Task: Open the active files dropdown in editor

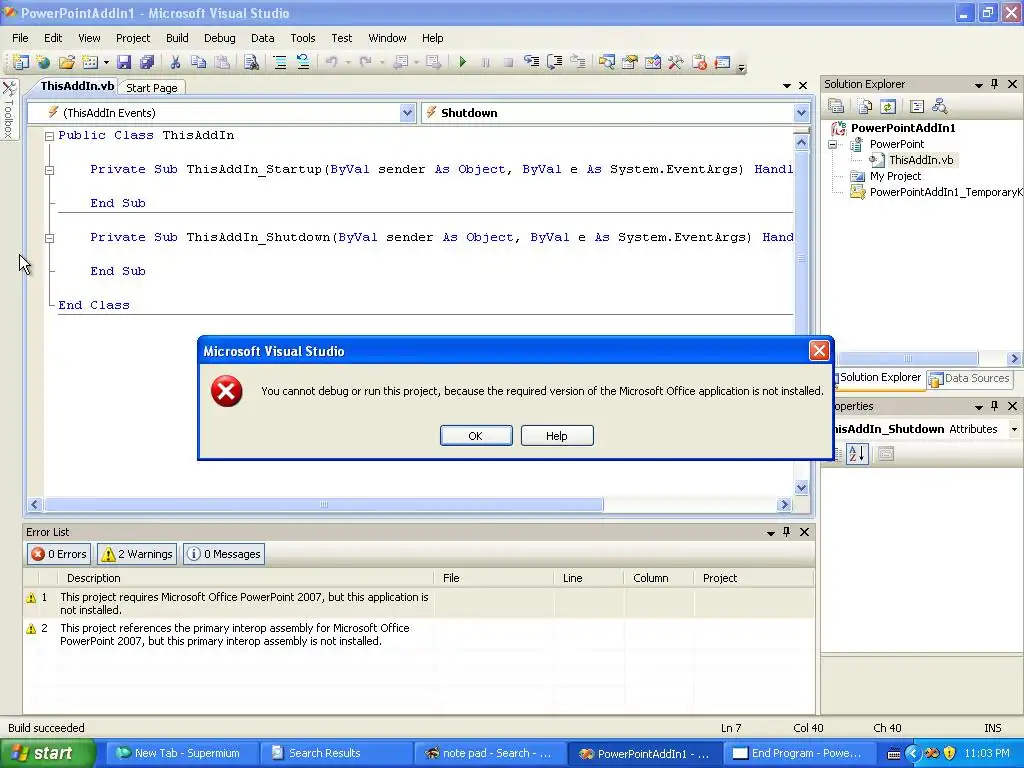Action: pos(786,86)
